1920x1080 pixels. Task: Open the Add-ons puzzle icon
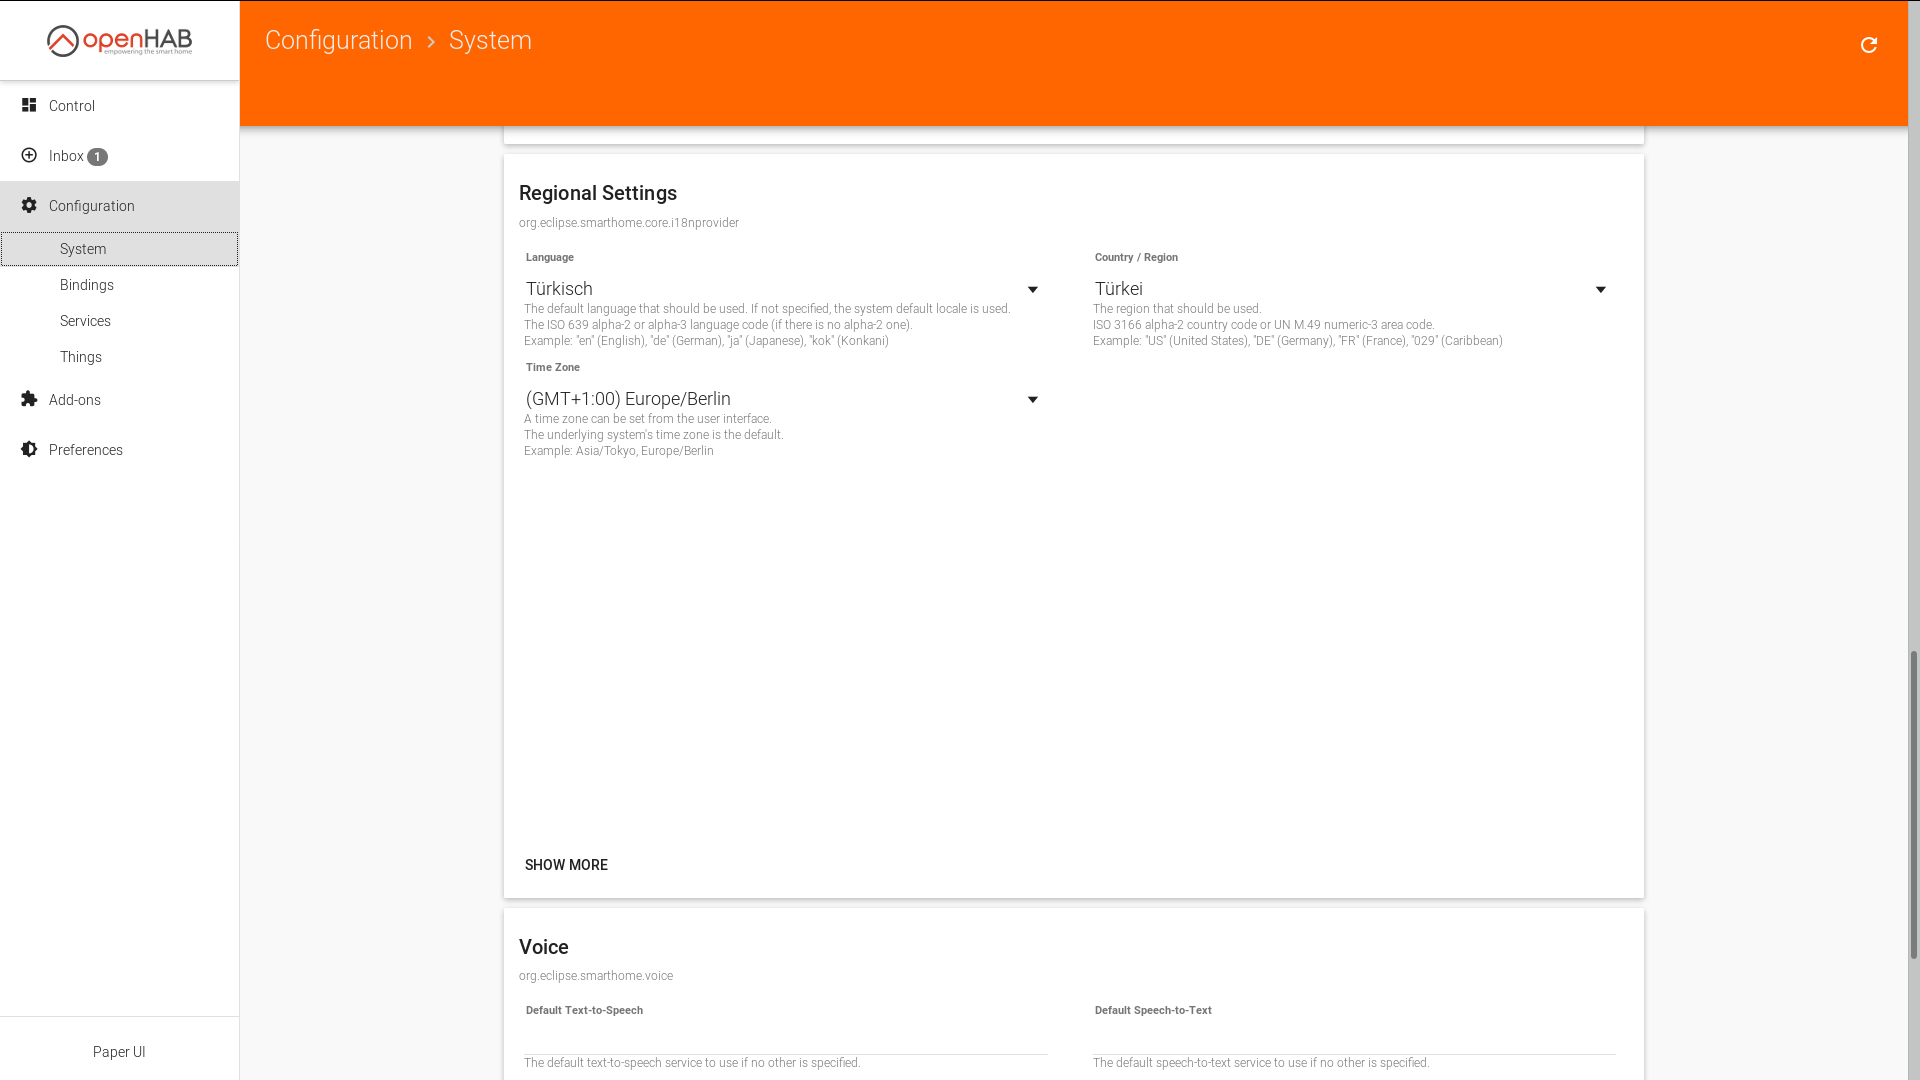click(29, 399)
